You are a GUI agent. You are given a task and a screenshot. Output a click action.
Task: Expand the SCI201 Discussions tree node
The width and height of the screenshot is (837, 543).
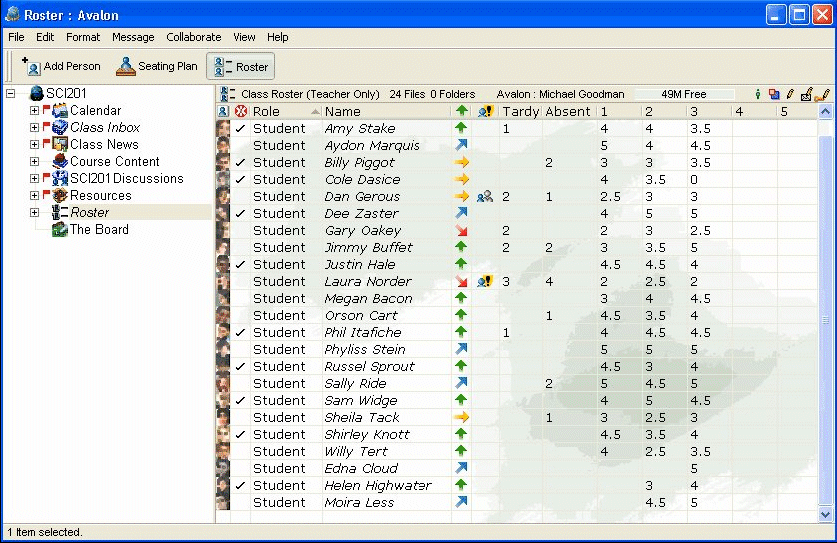(x=34, y=179)
